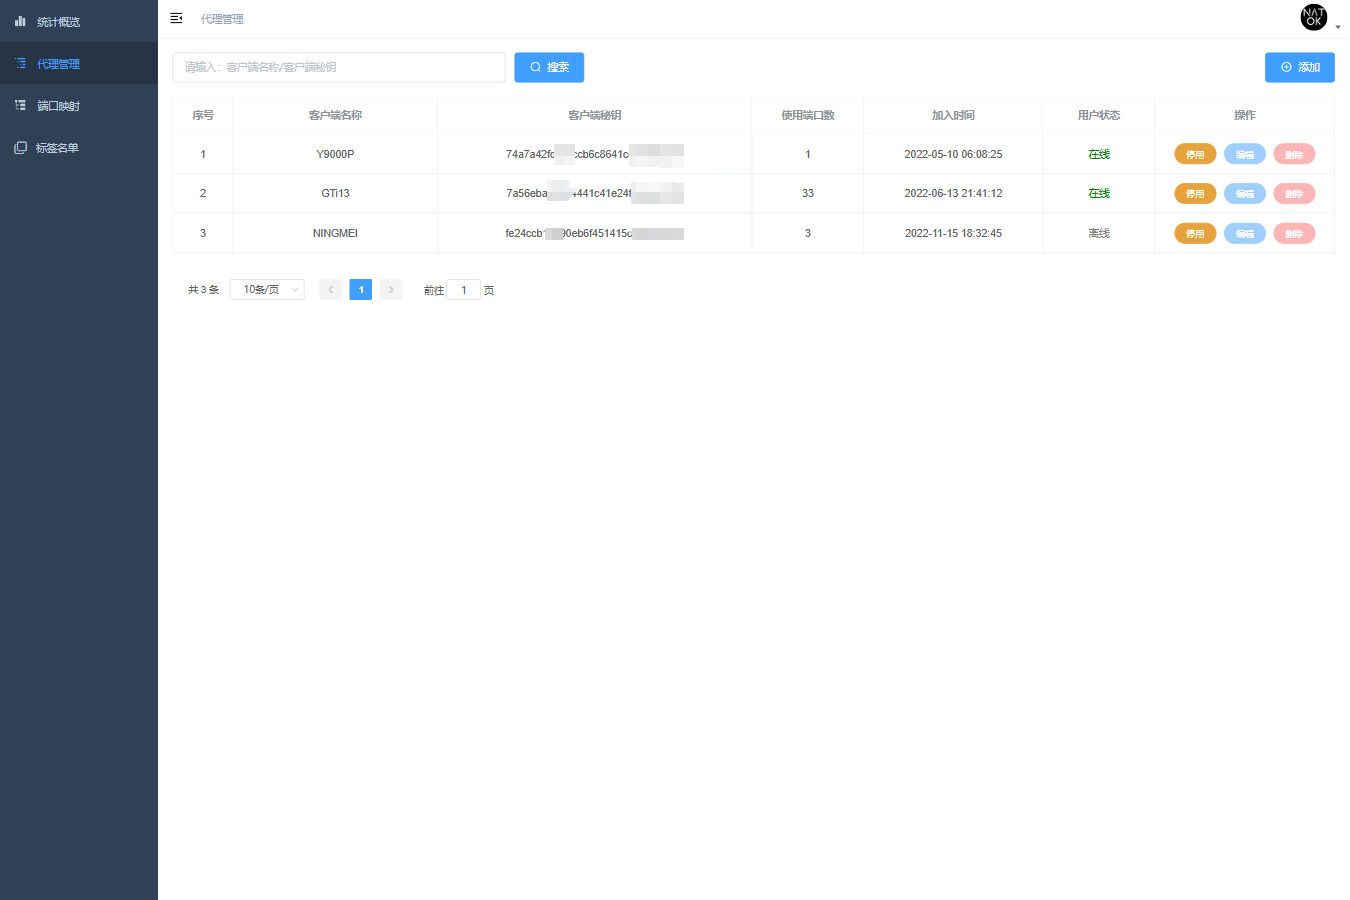
Task: Delete the GTi13 client row
Action: click(x=1294, y=193)
